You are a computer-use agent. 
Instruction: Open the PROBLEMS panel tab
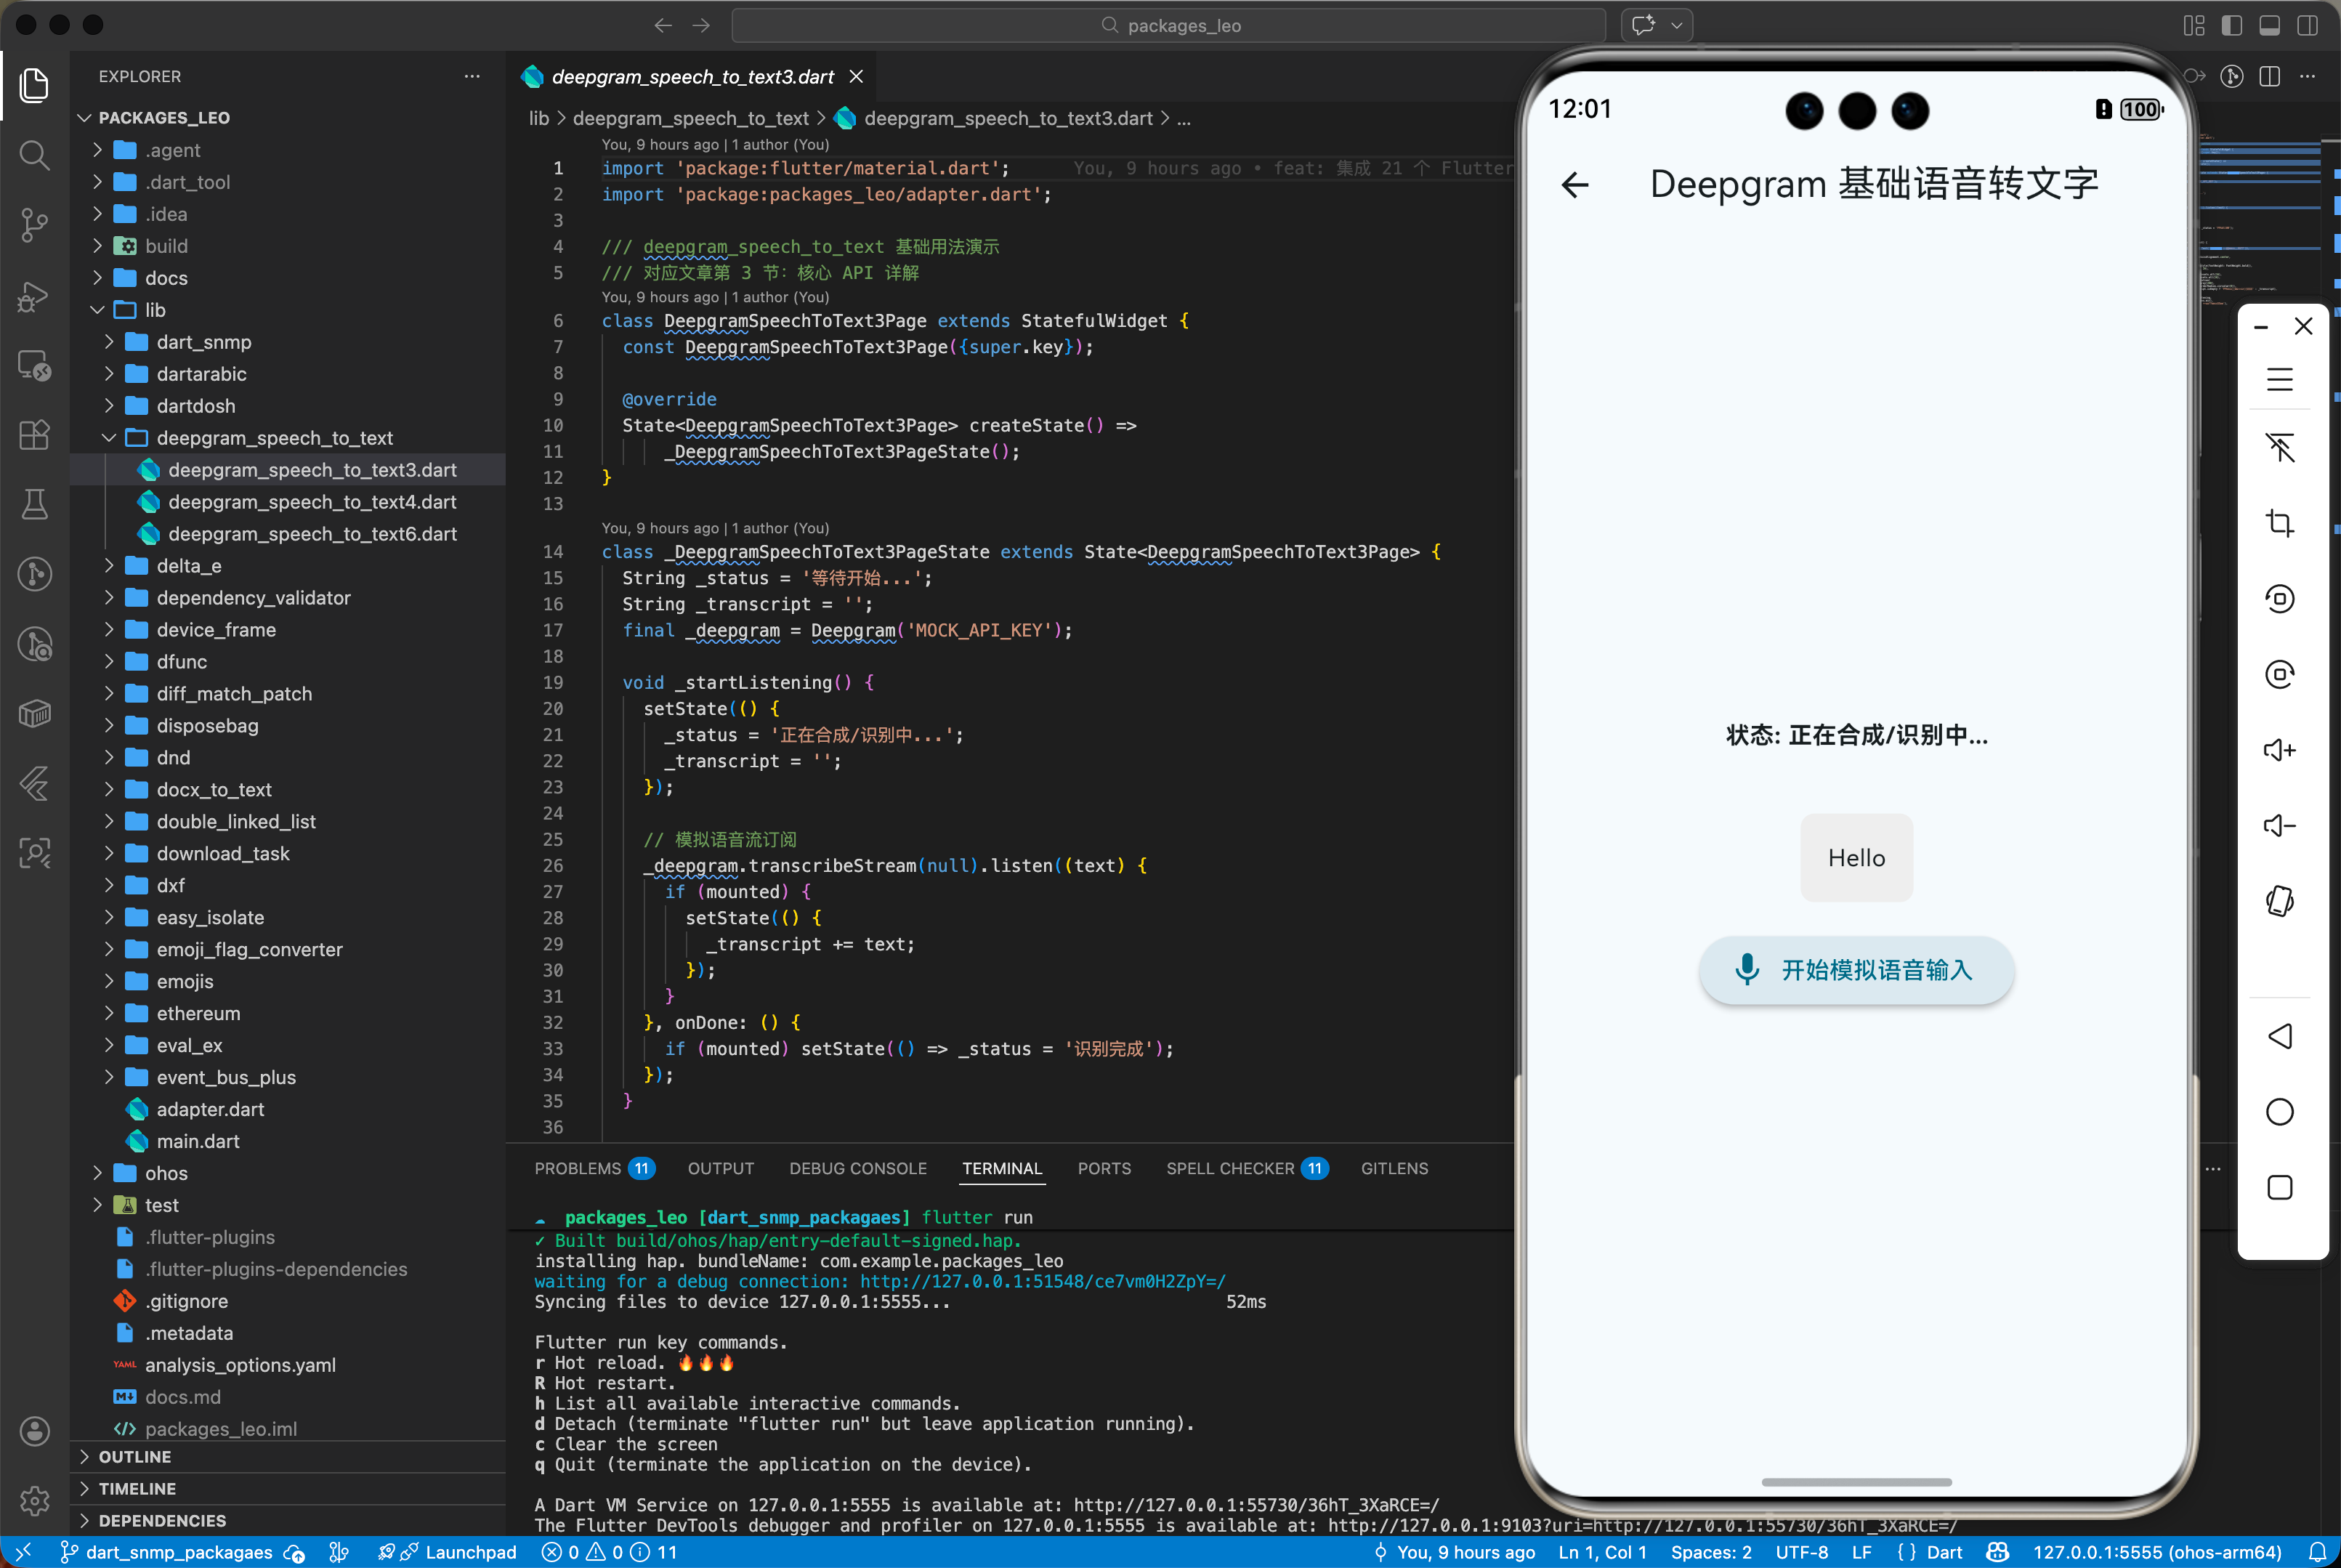[577, 1168]
